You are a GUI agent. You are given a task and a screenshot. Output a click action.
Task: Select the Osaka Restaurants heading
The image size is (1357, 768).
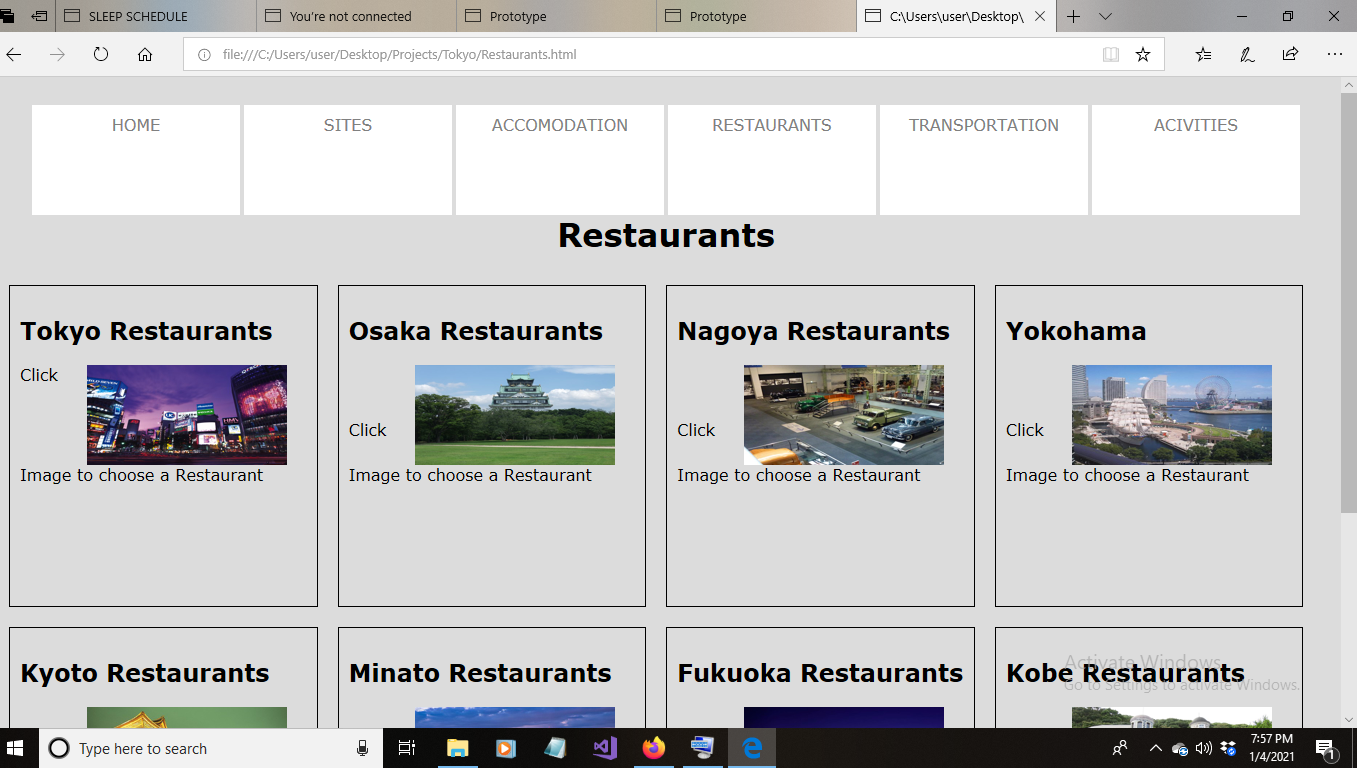tap(476, 331)
